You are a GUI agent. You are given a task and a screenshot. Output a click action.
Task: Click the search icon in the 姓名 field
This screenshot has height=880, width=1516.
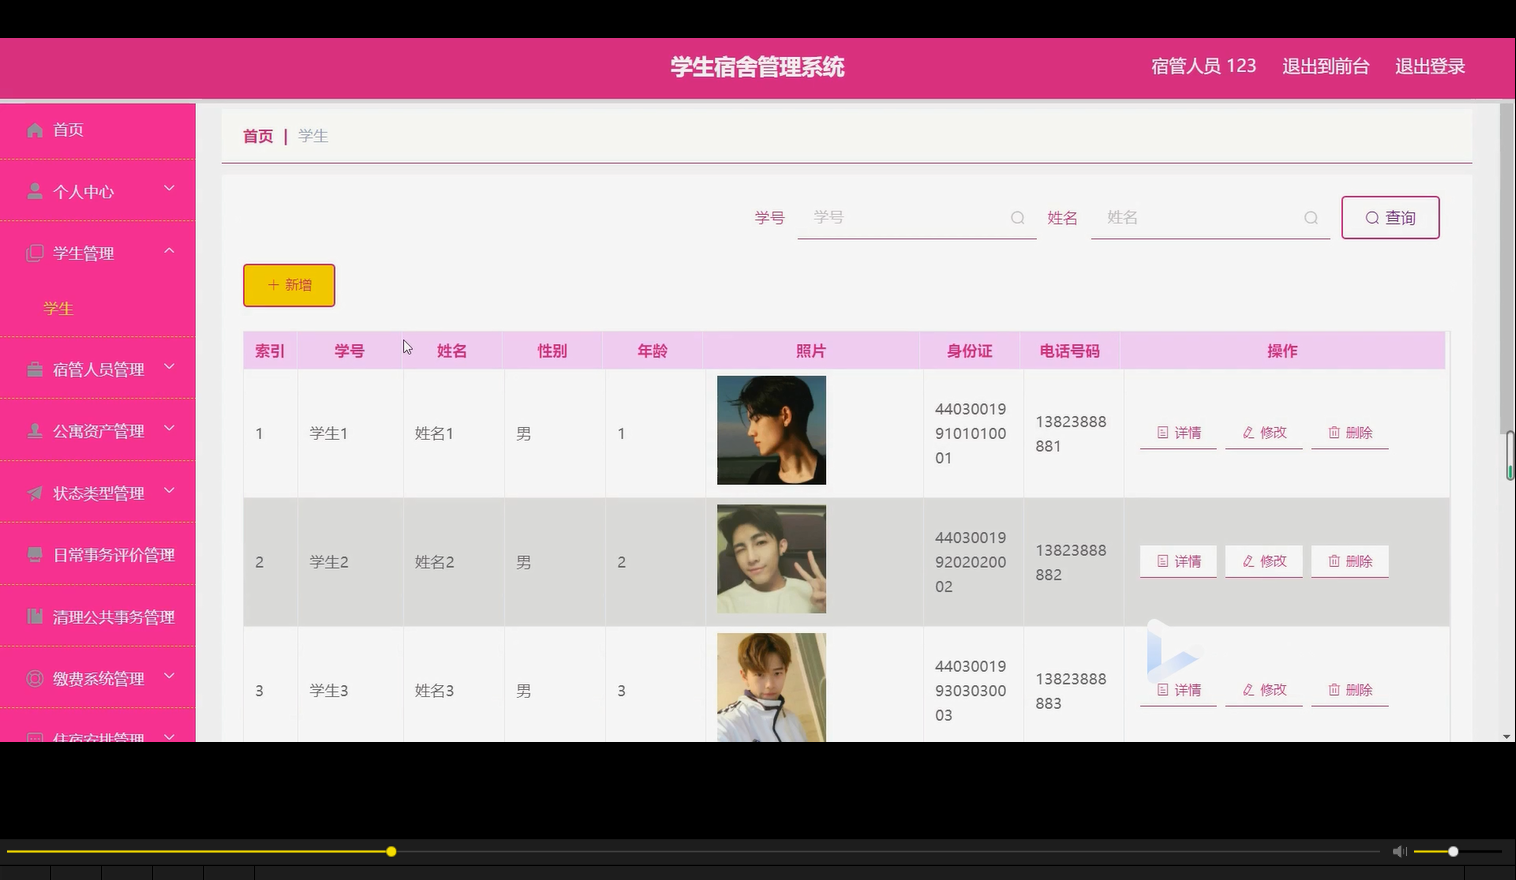pyautogui.click(x=1311, y=218)
